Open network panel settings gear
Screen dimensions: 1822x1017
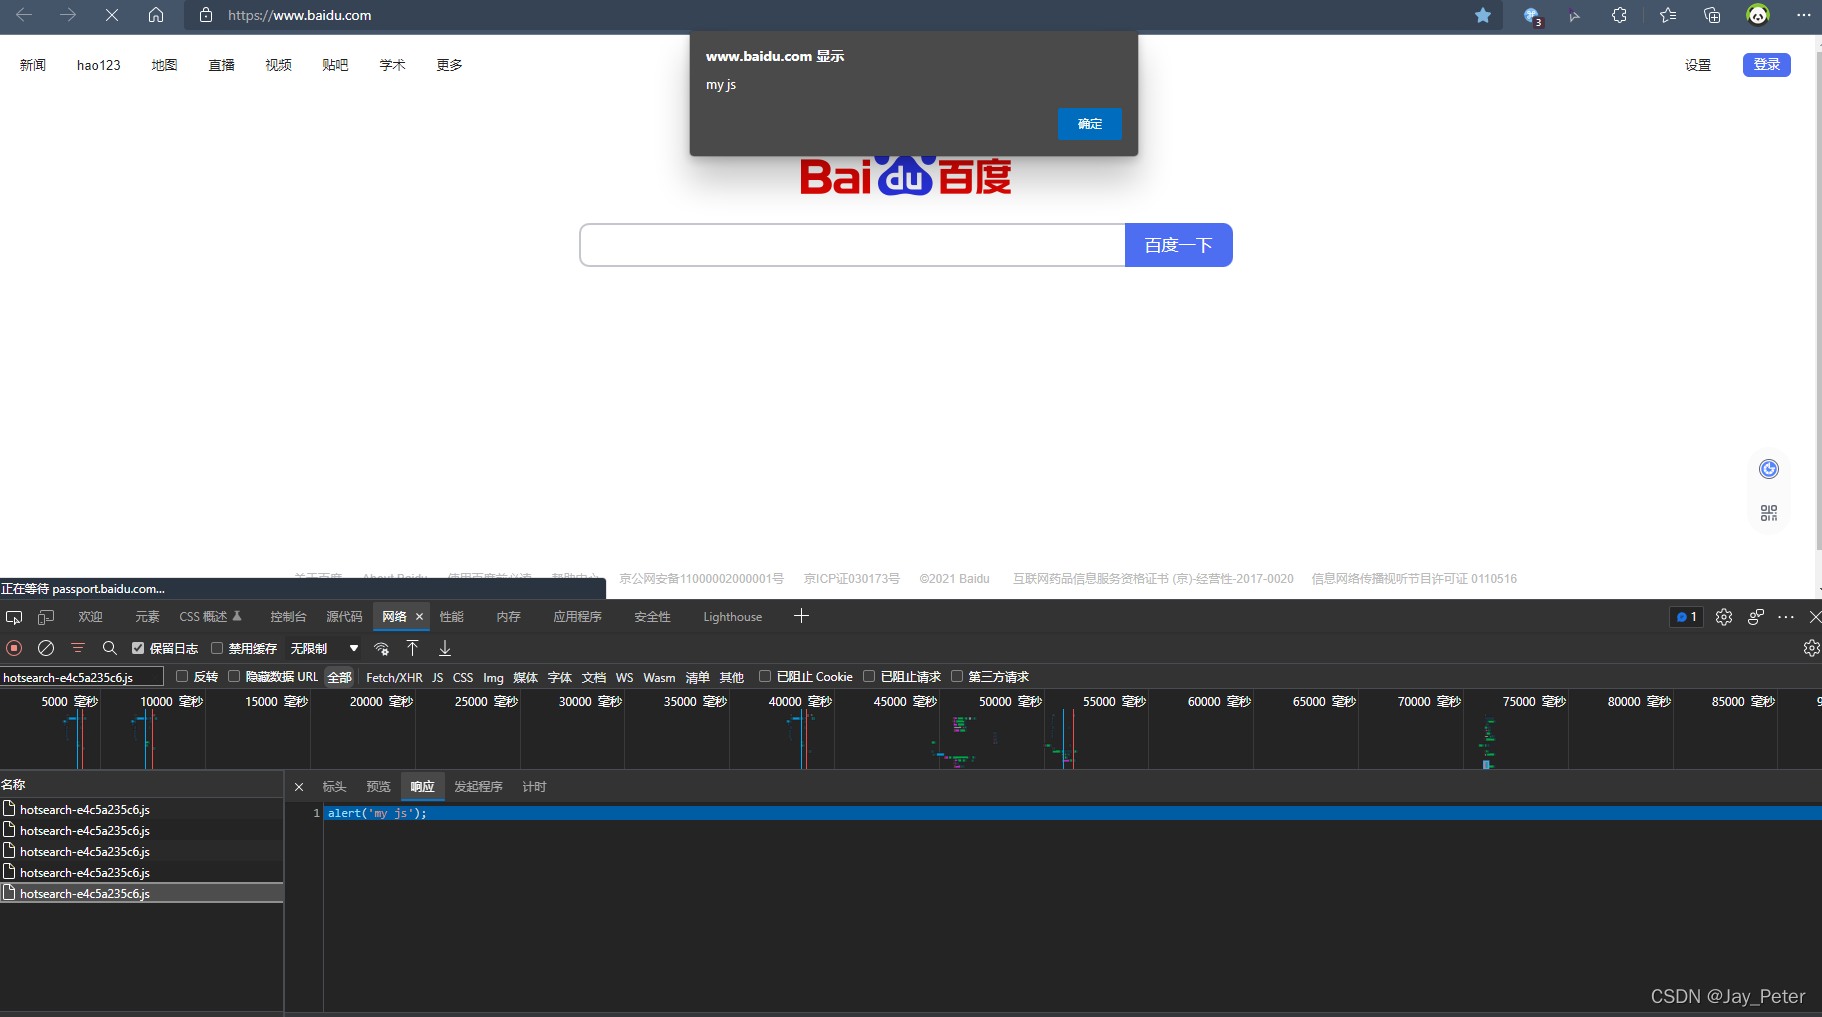[1811, 648]
